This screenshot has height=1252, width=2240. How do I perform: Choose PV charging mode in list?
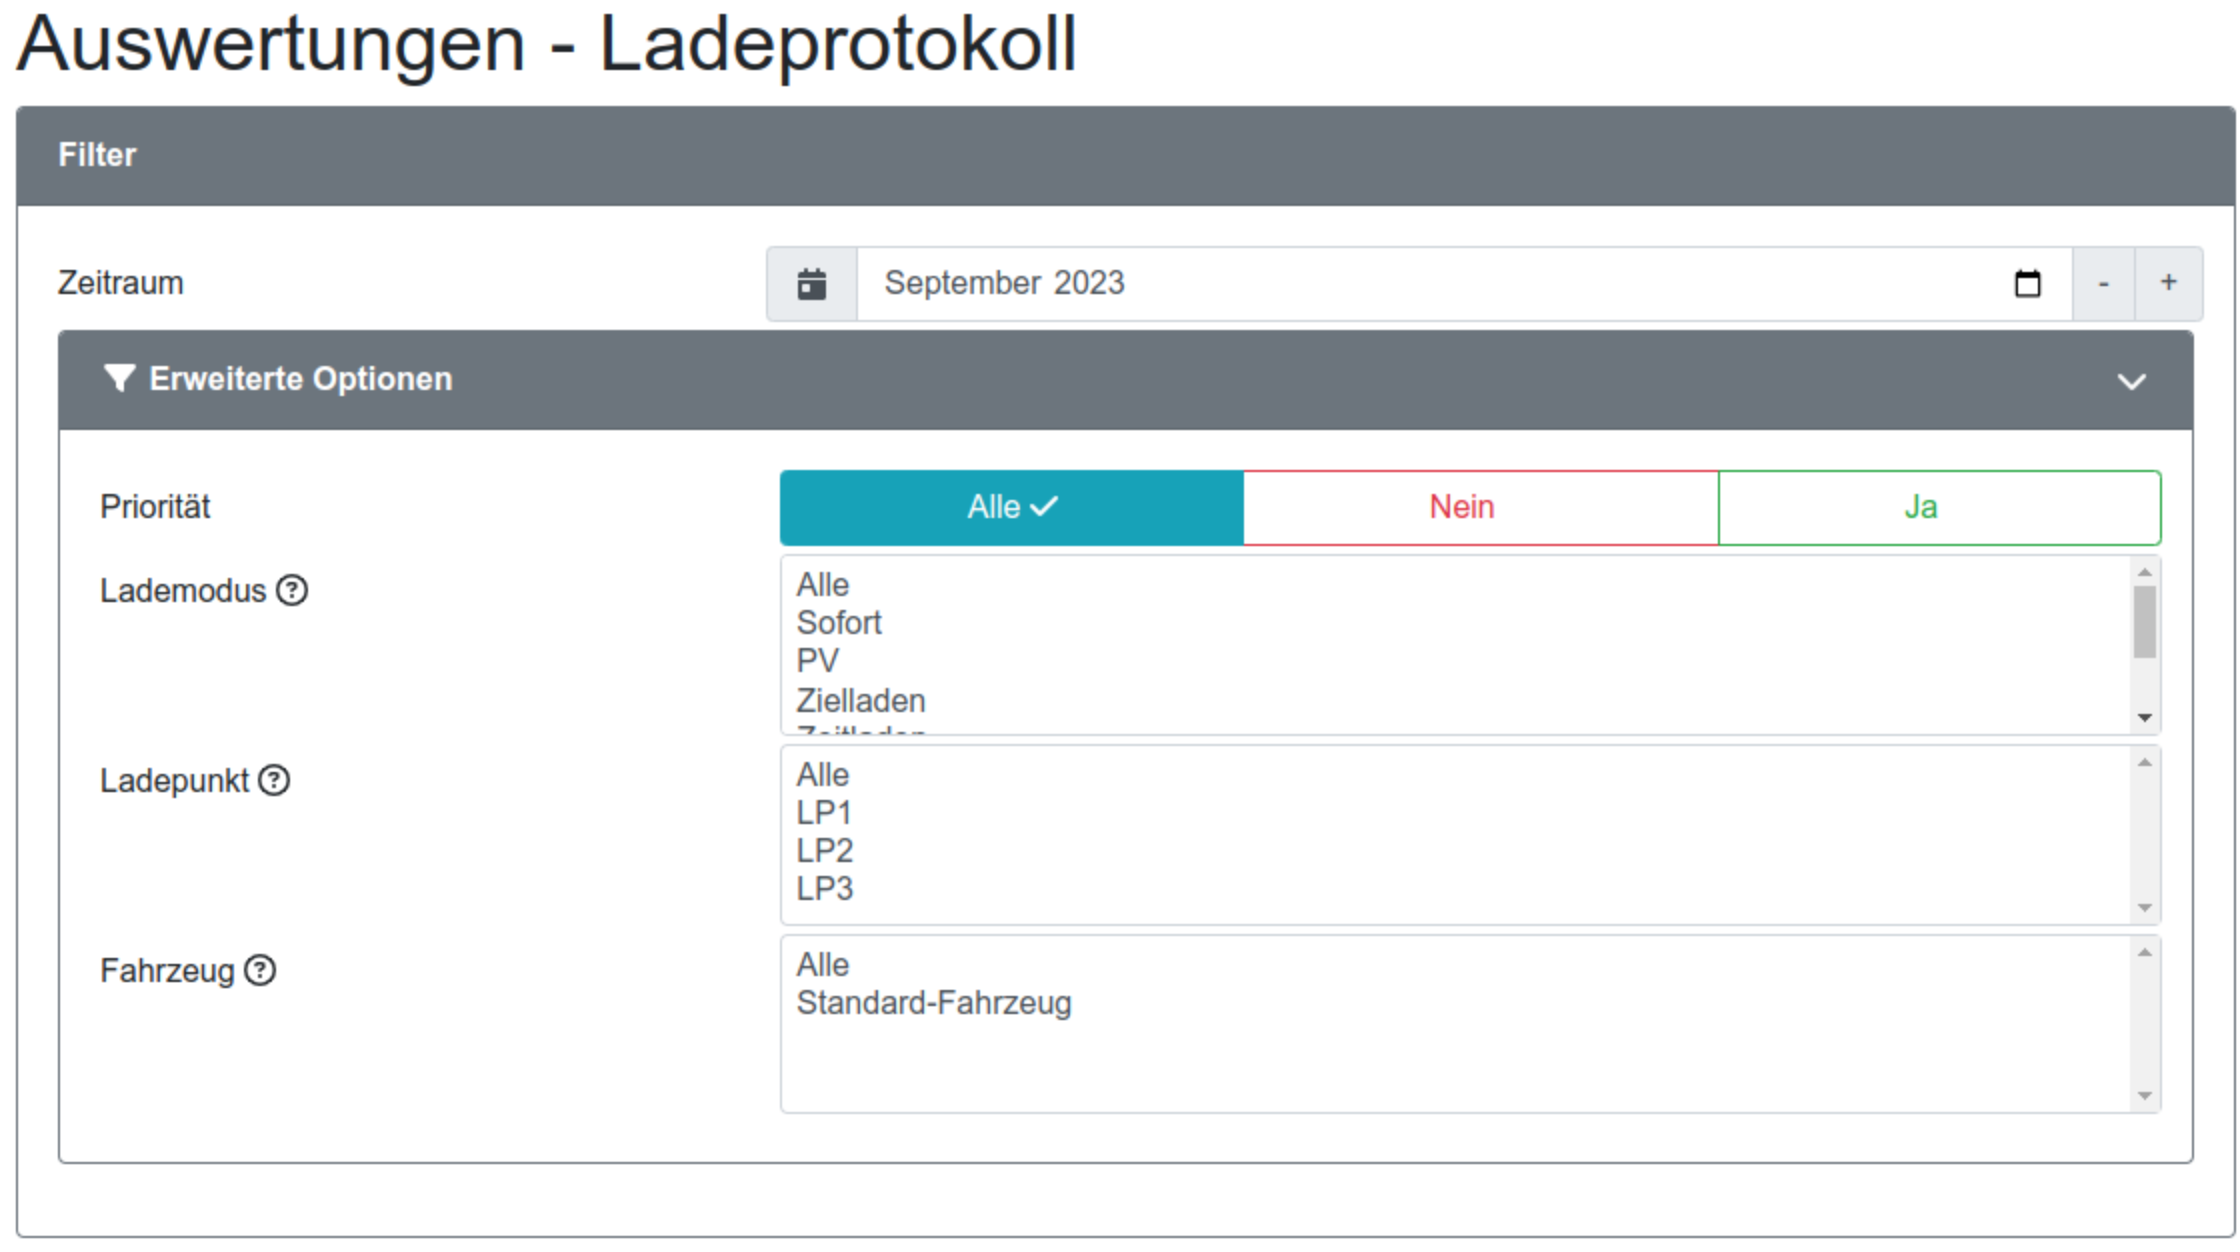coord(818,661)
